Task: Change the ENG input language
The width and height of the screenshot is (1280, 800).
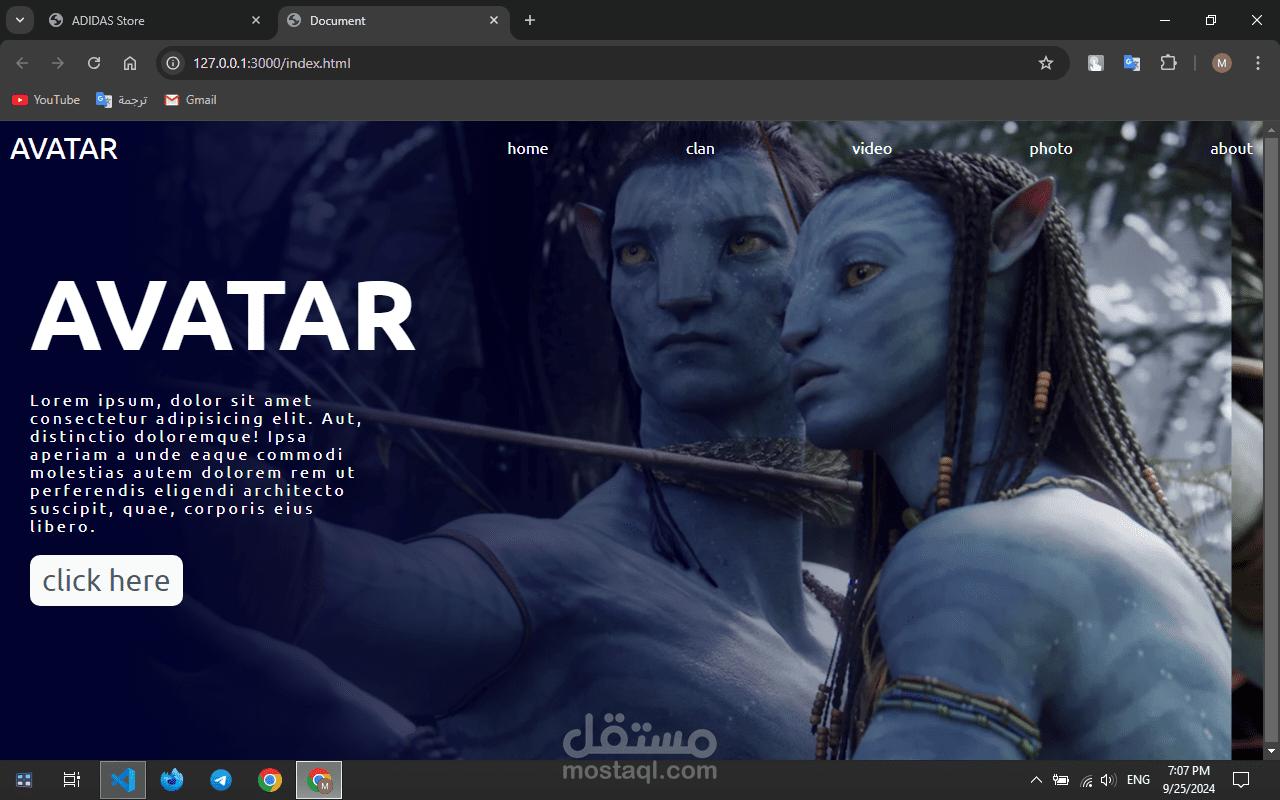Action: tap(1138, 780)
